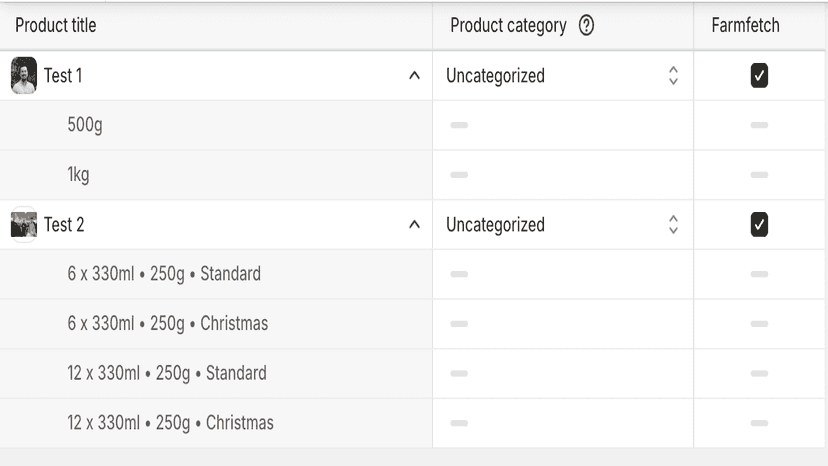828x466 pixels.
Task: Click the Product title column header
Action: click(55, 25)
